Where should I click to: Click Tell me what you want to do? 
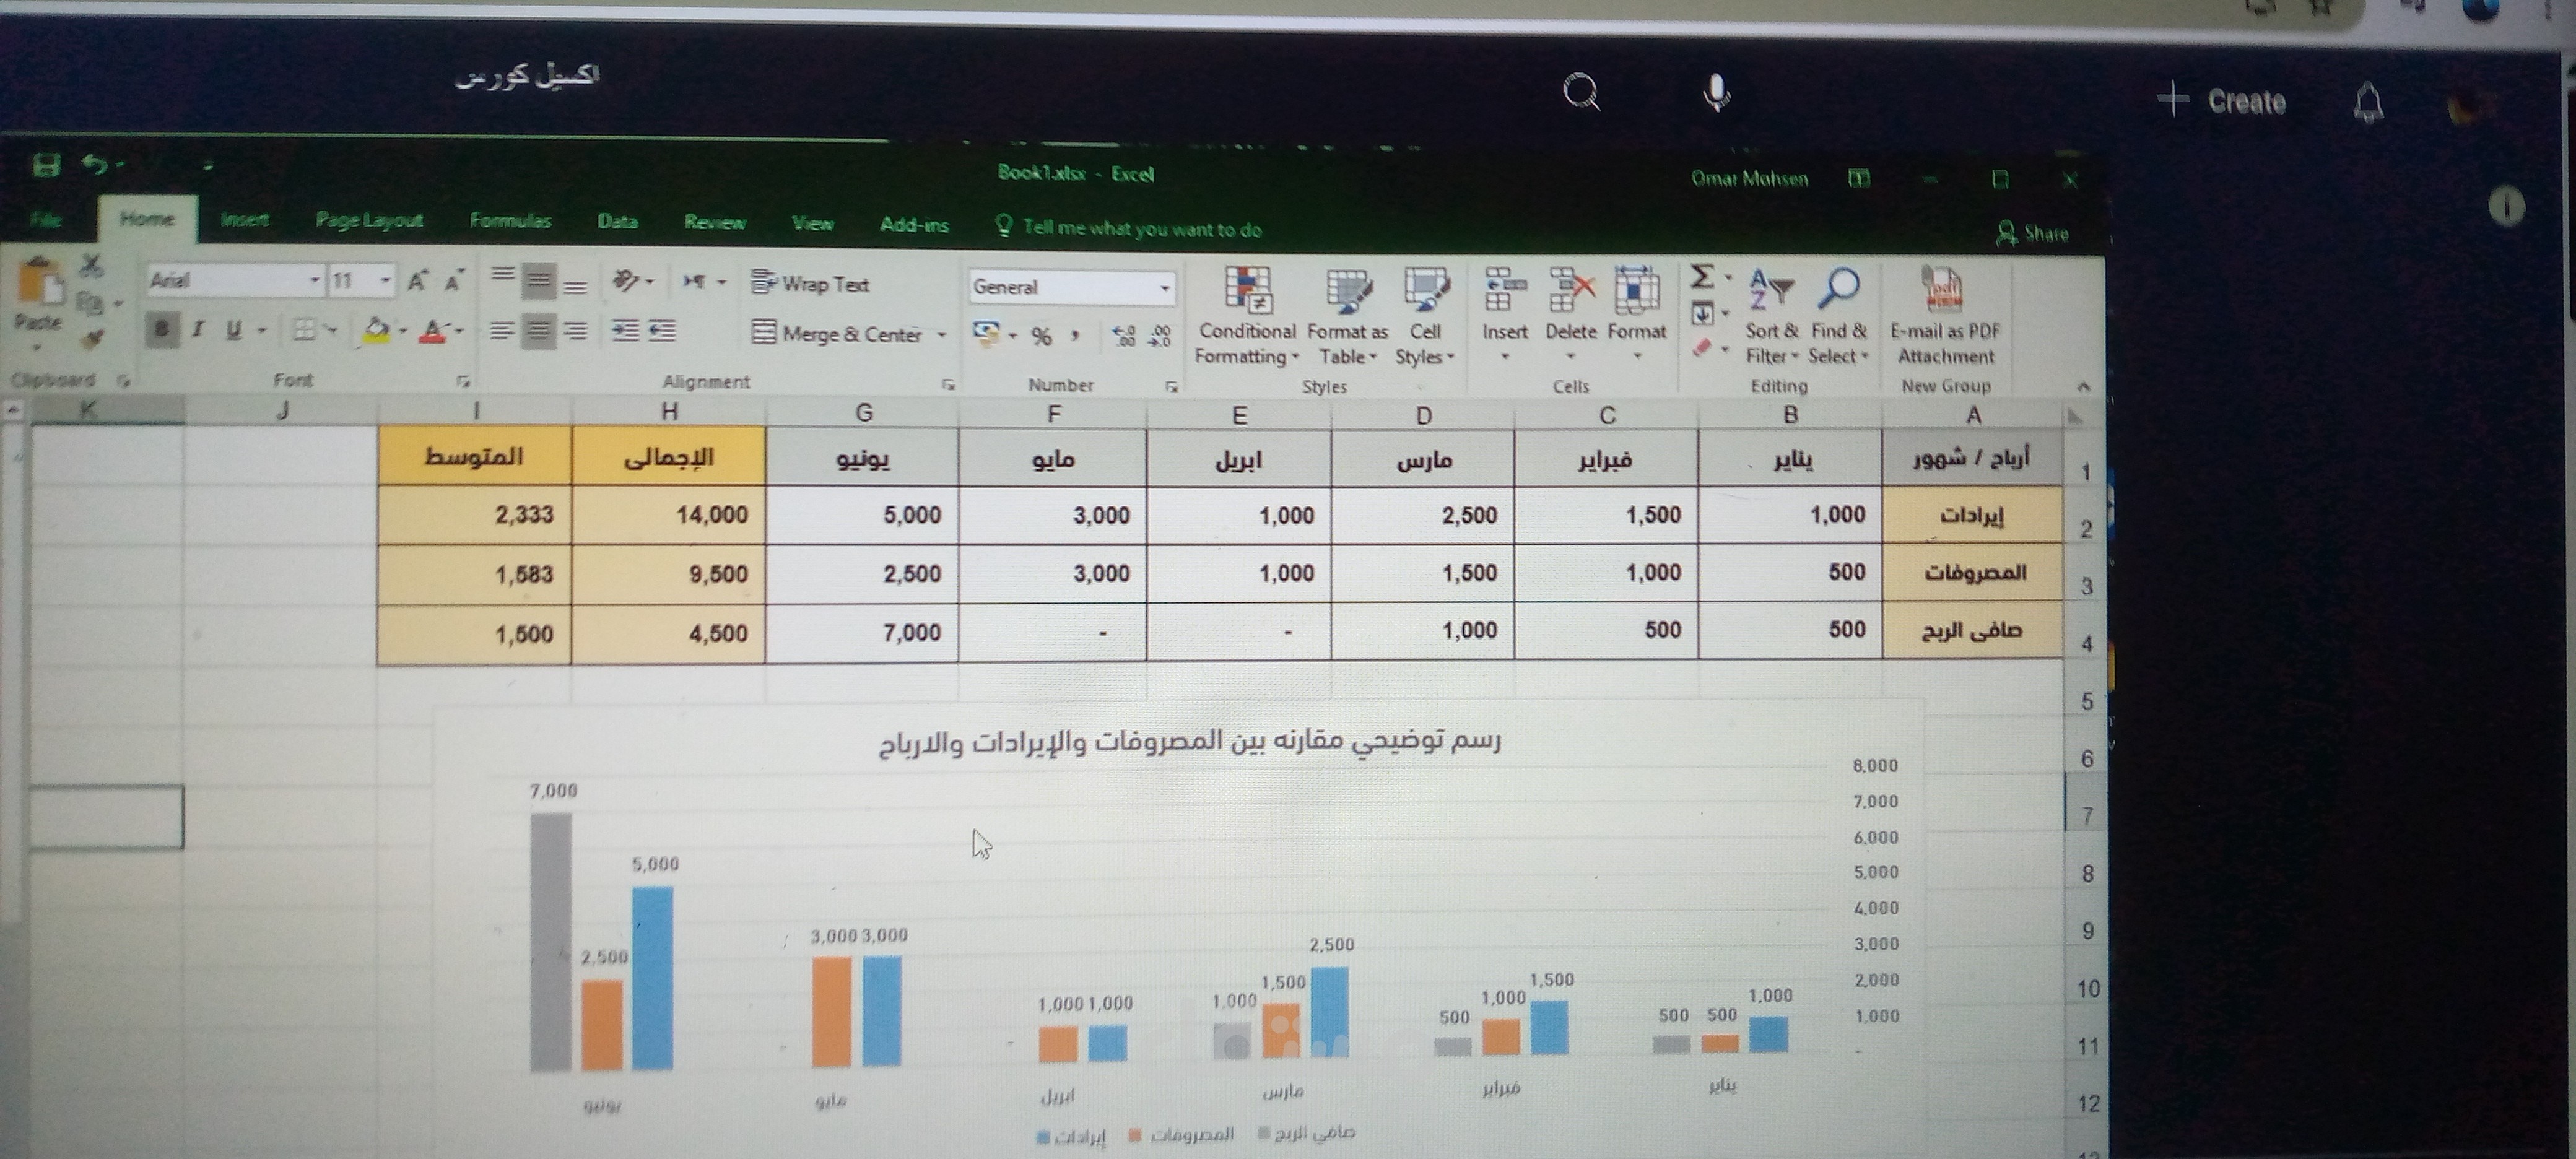tap(1130, 228)
